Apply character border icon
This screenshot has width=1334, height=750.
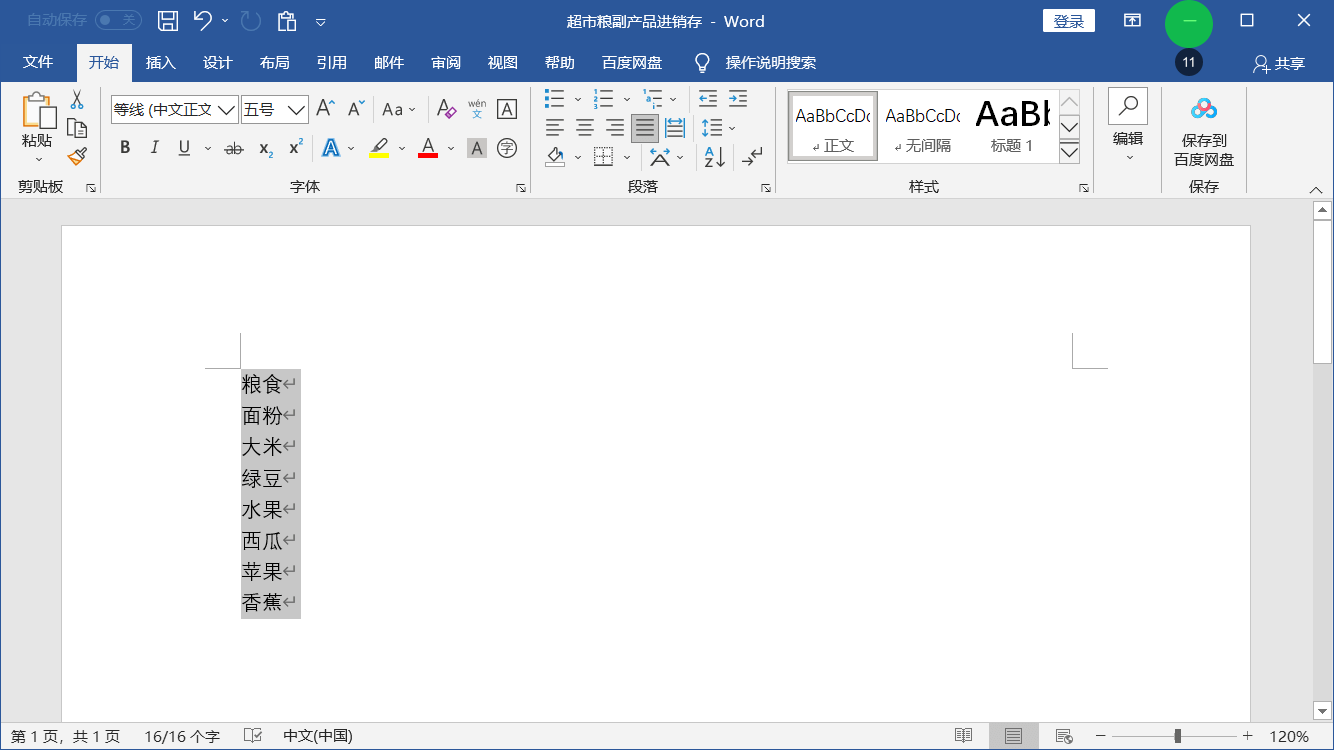pos(507,109)
